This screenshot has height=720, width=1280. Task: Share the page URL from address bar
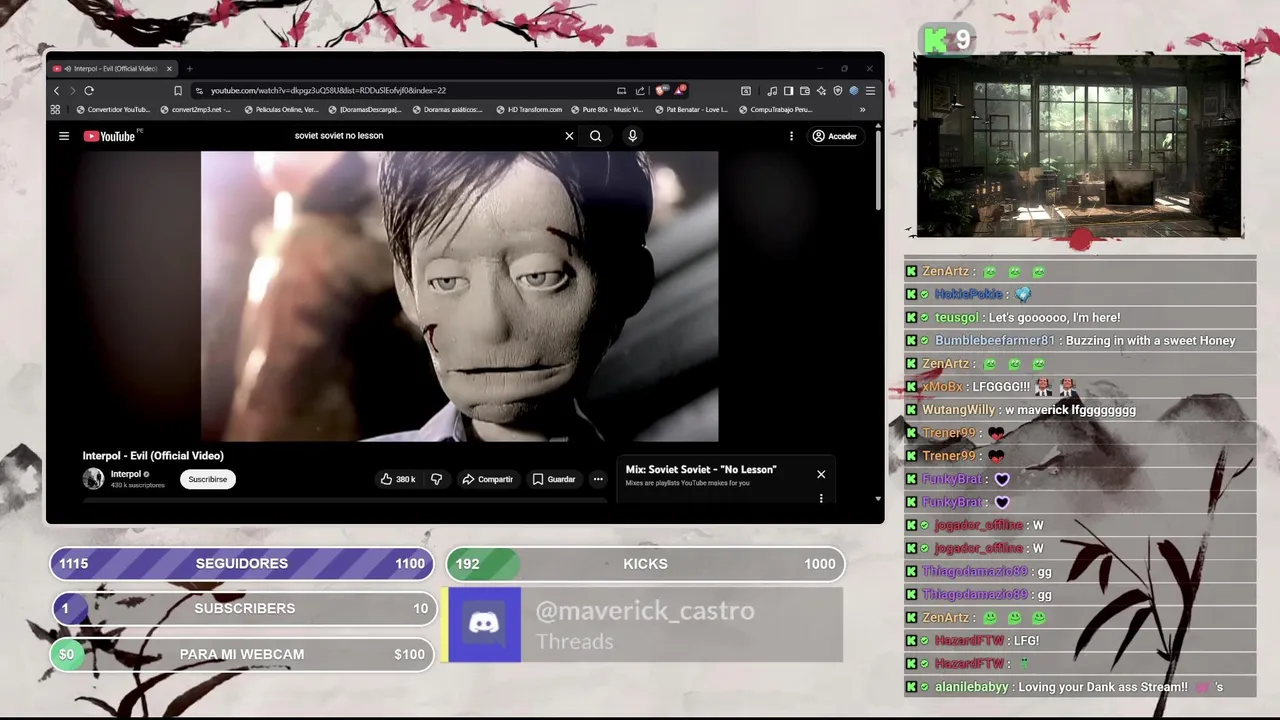point(640,91)
